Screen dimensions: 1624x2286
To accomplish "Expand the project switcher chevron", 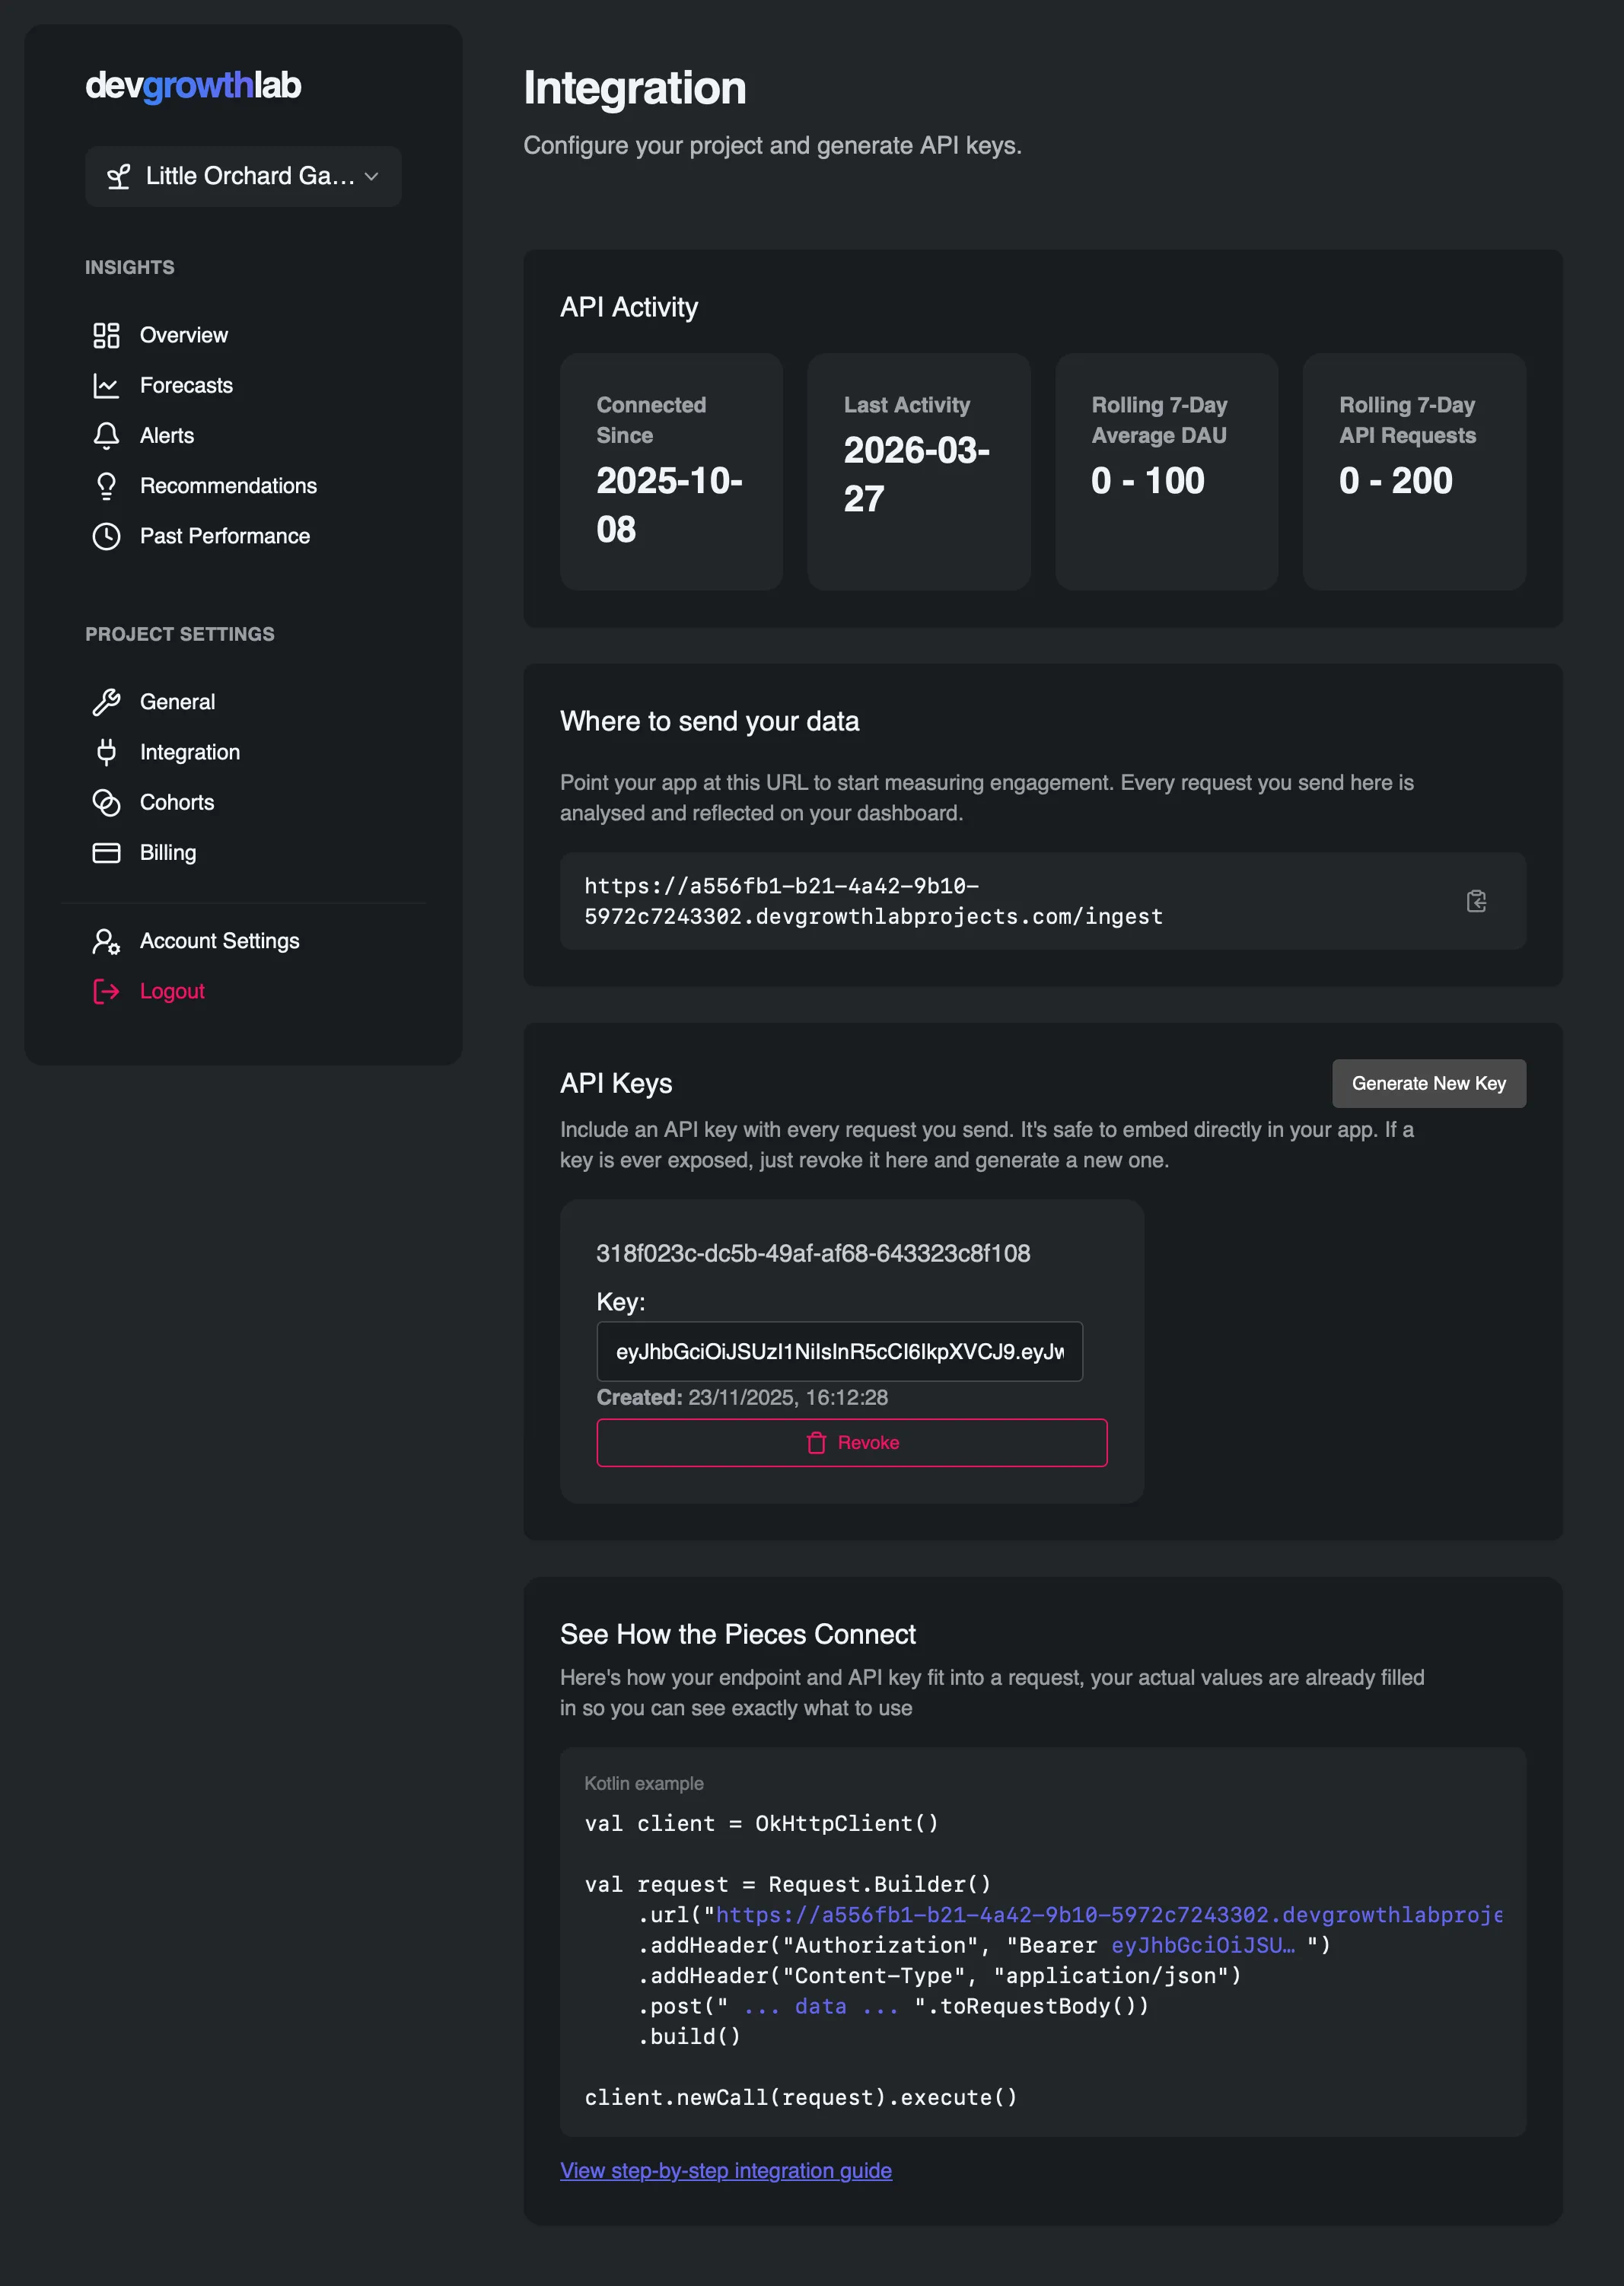I will click(372, 177).
